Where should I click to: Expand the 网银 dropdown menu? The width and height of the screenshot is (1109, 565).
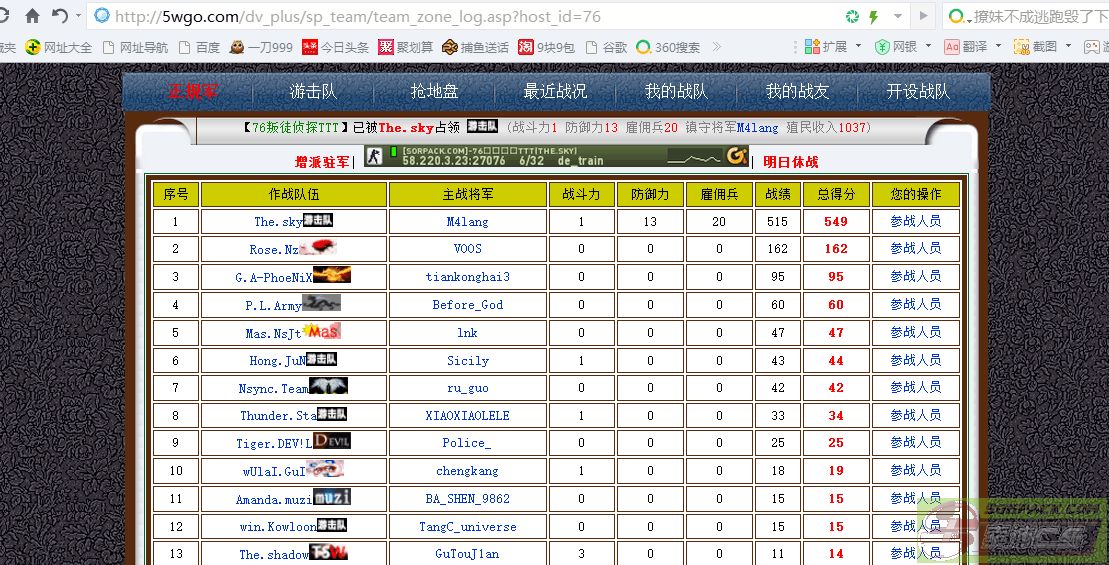coord(903,47)
